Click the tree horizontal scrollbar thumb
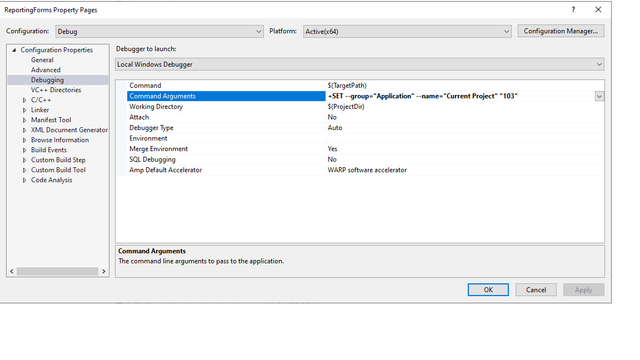The width and height of the screenshot is (640, 360). coord(58,271)
